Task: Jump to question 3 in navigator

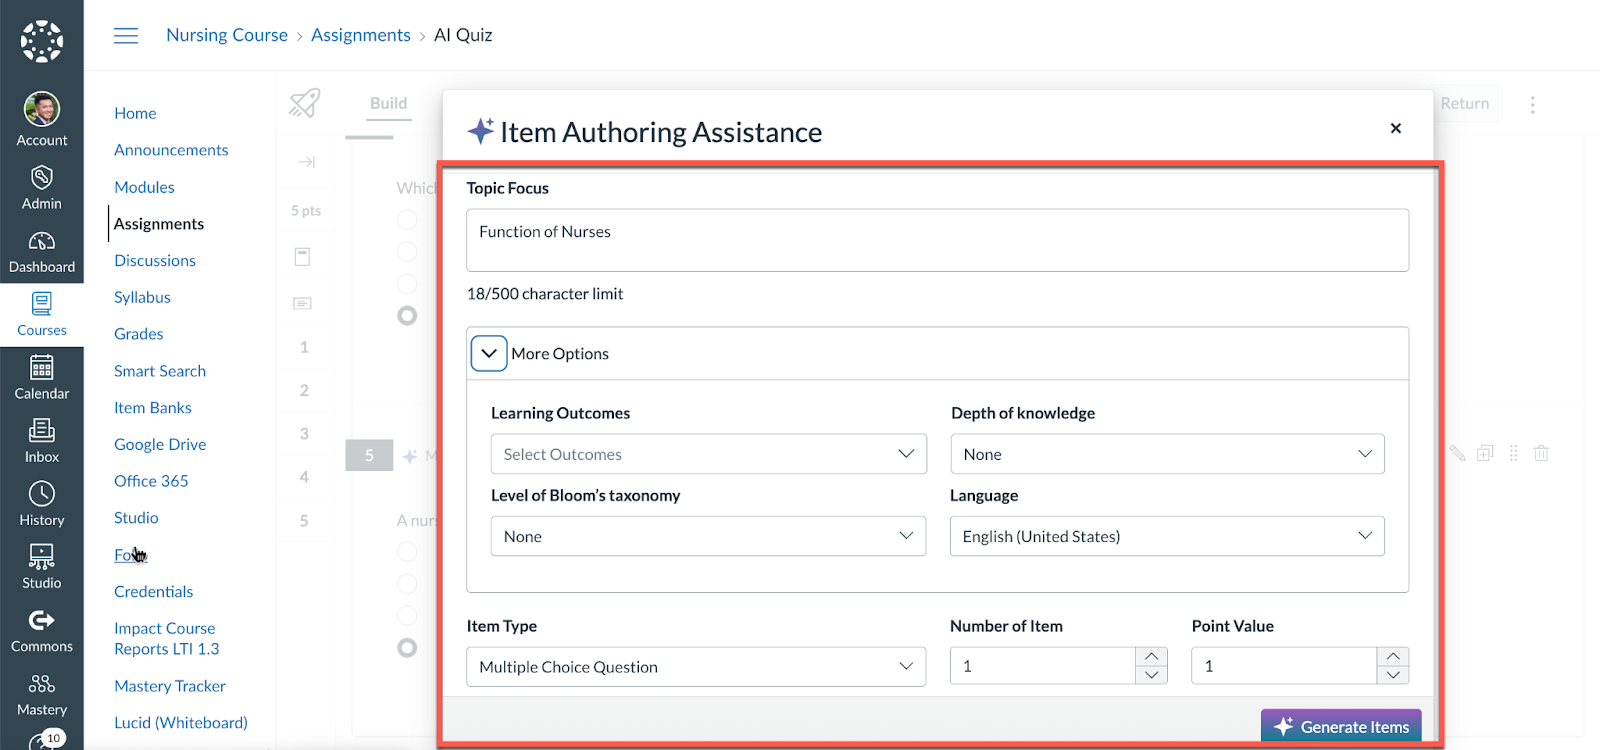Action: tap(304, 434)
